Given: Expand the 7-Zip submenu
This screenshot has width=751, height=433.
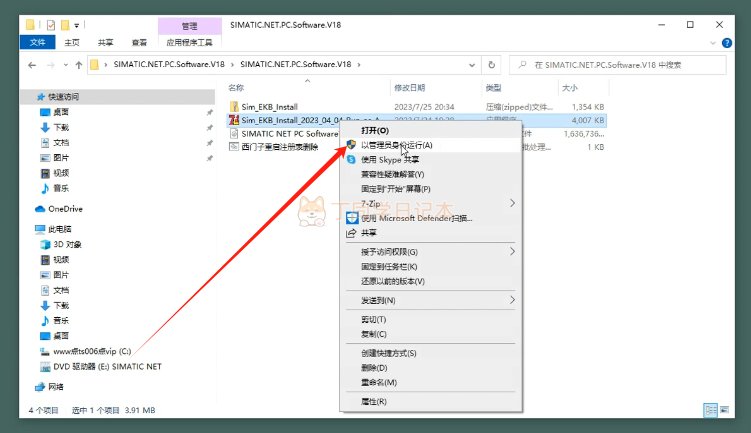Looking at the screenshot, I should (x=431, y=204).
